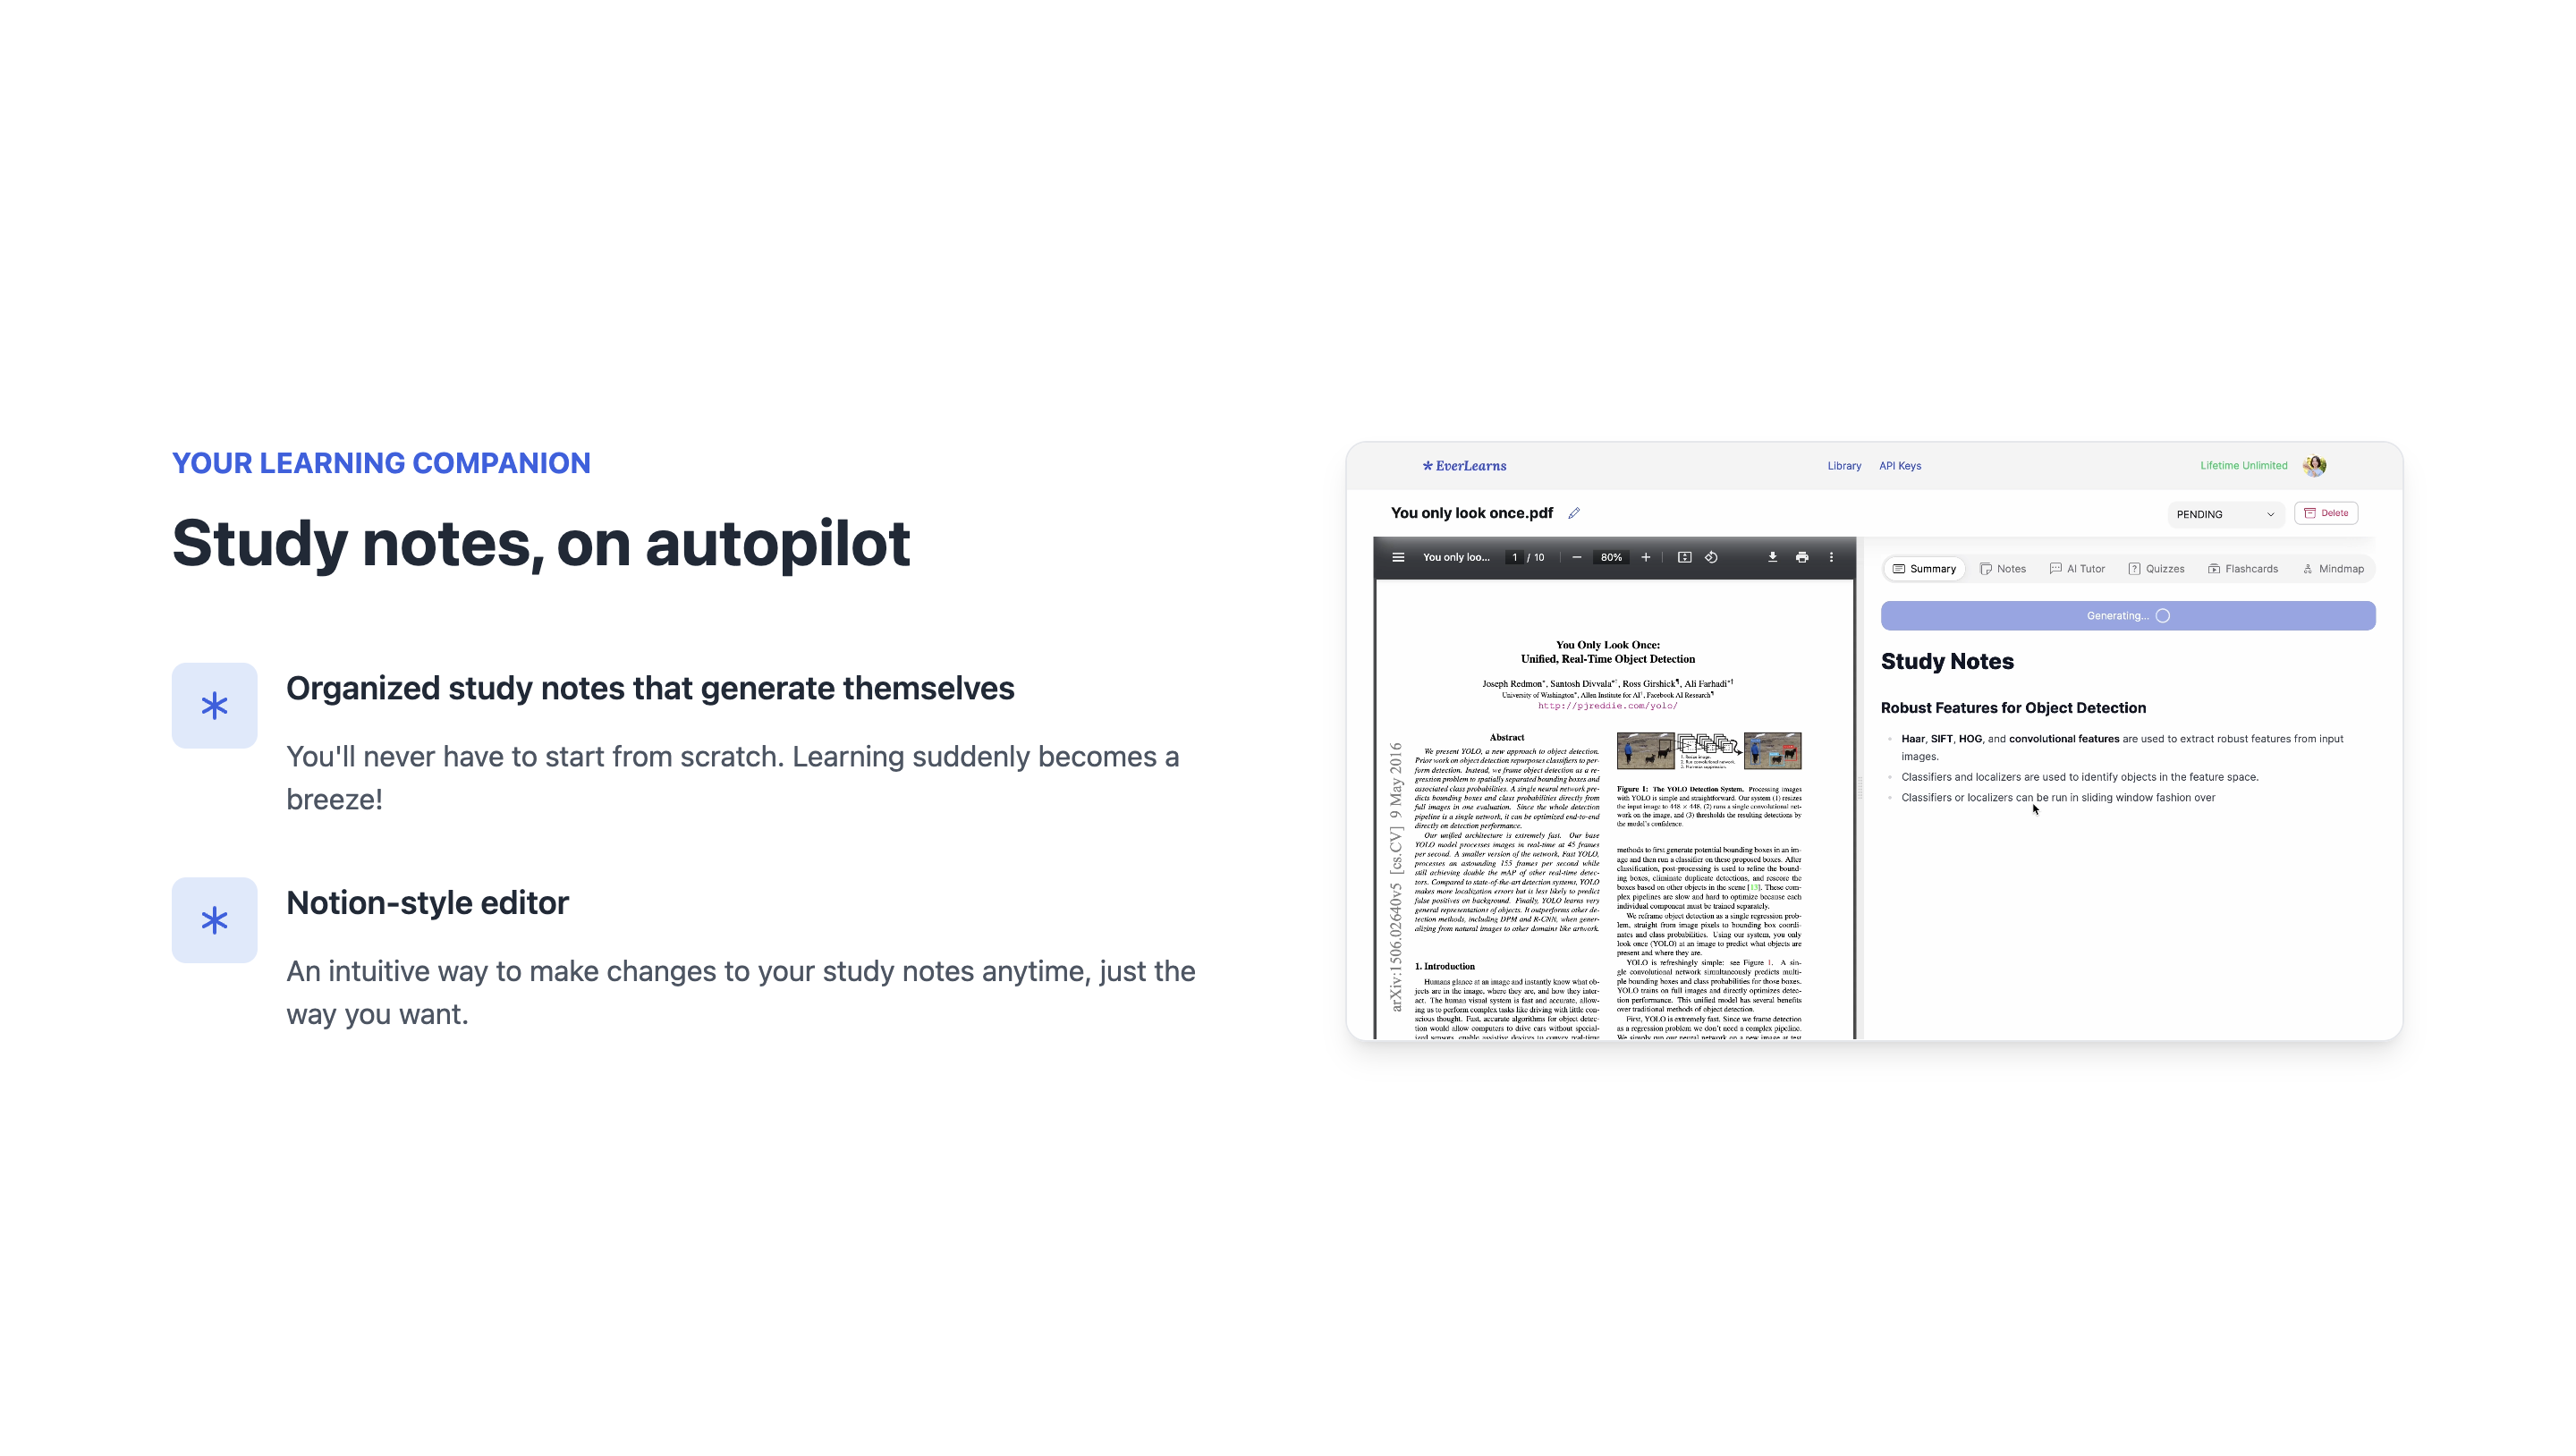
Task: Zoom in the PDF with plus icon
Action: click(1646, 557)
